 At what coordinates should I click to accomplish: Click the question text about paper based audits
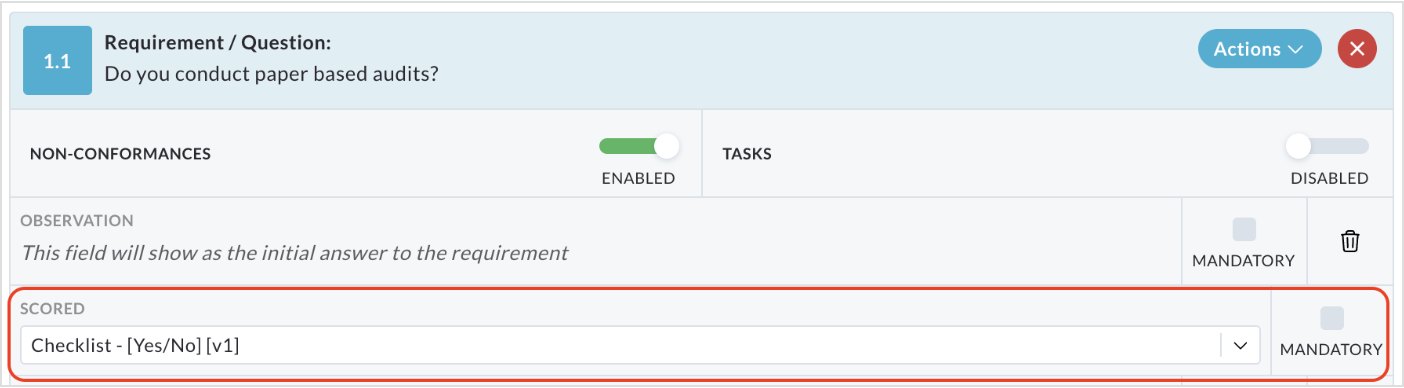272,74
